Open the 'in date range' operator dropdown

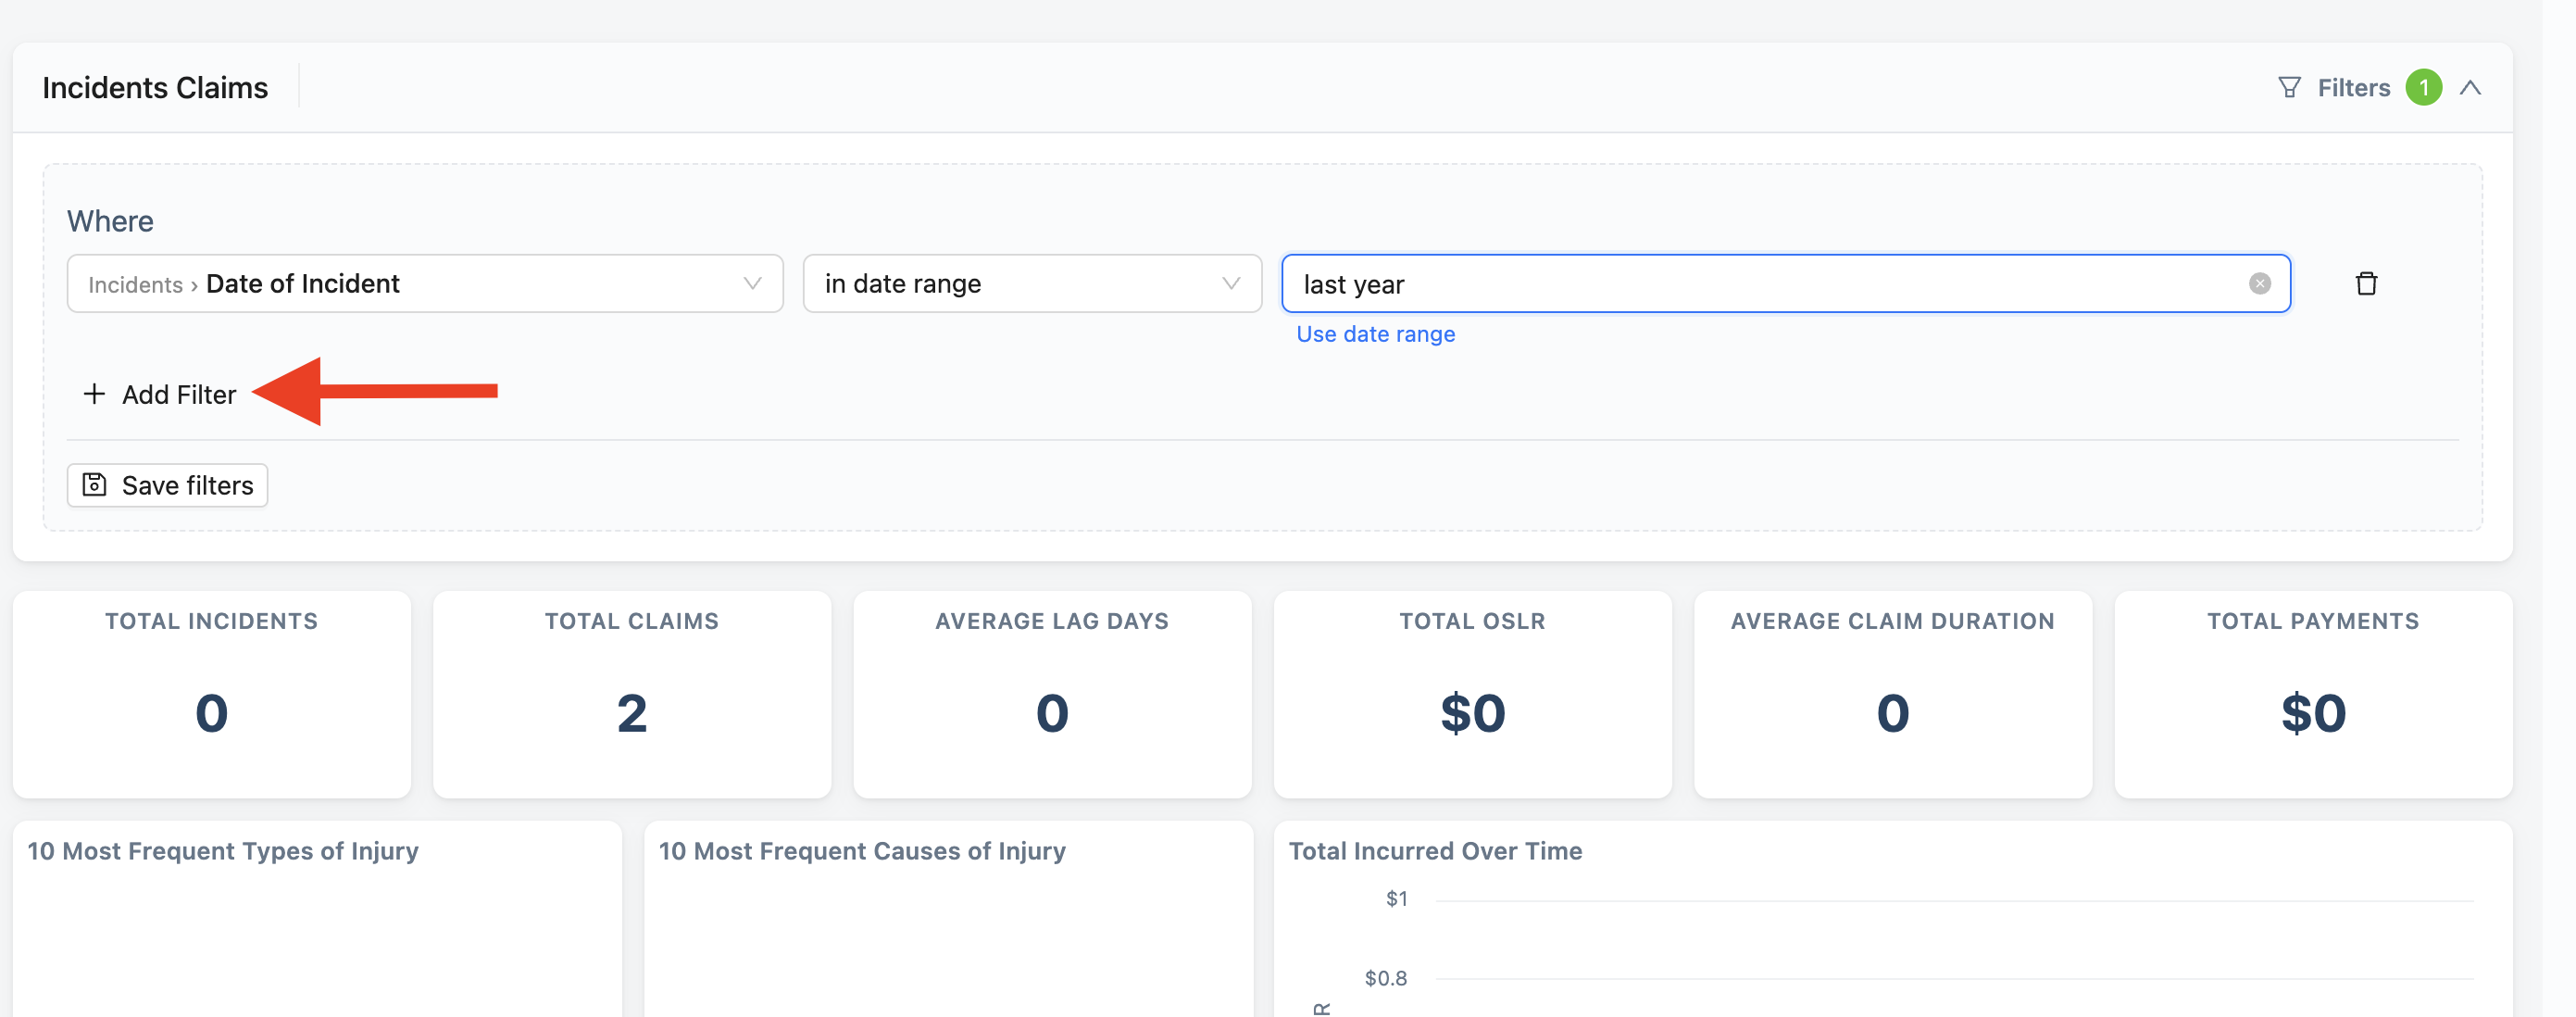click(1032, 284)
